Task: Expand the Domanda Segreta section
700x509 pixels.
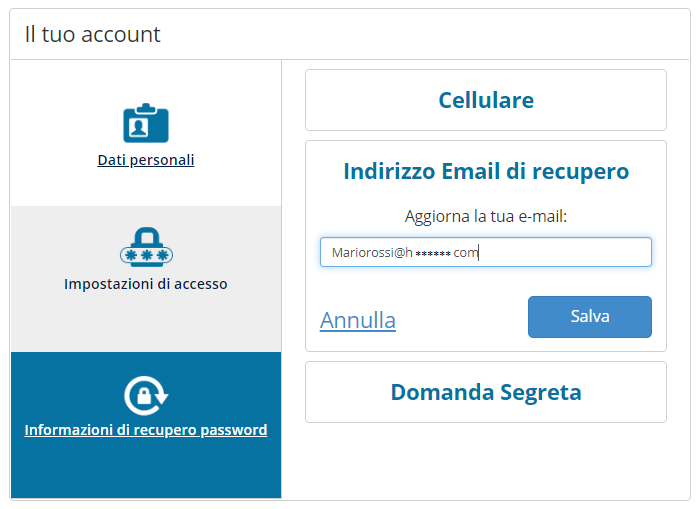Action: pos(486,392)
